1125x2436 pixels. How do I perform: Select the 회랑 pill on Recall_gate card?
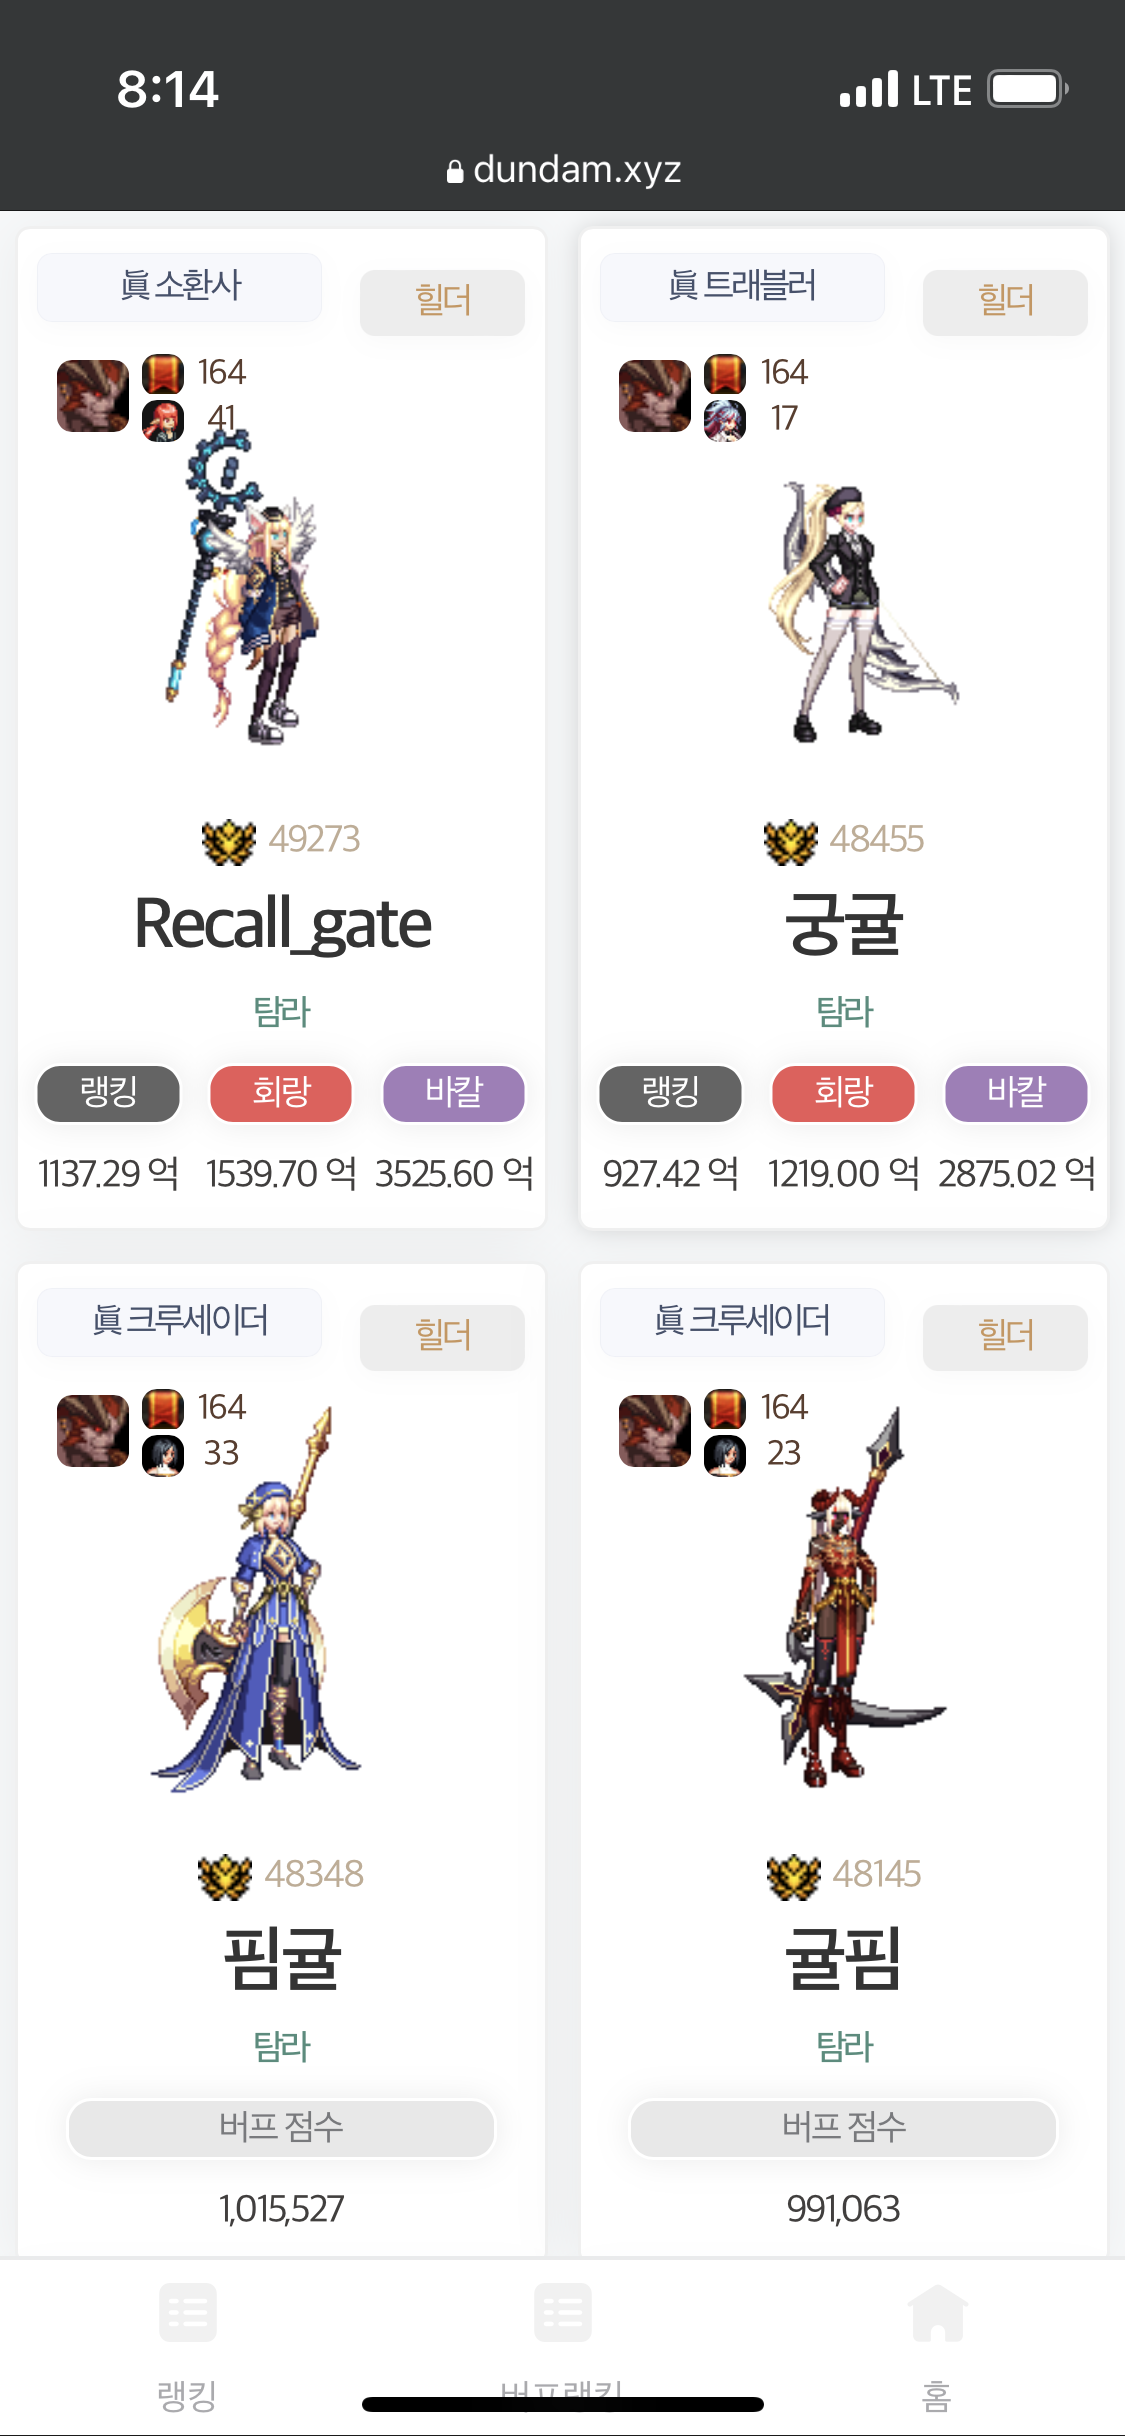[281, 1093]
